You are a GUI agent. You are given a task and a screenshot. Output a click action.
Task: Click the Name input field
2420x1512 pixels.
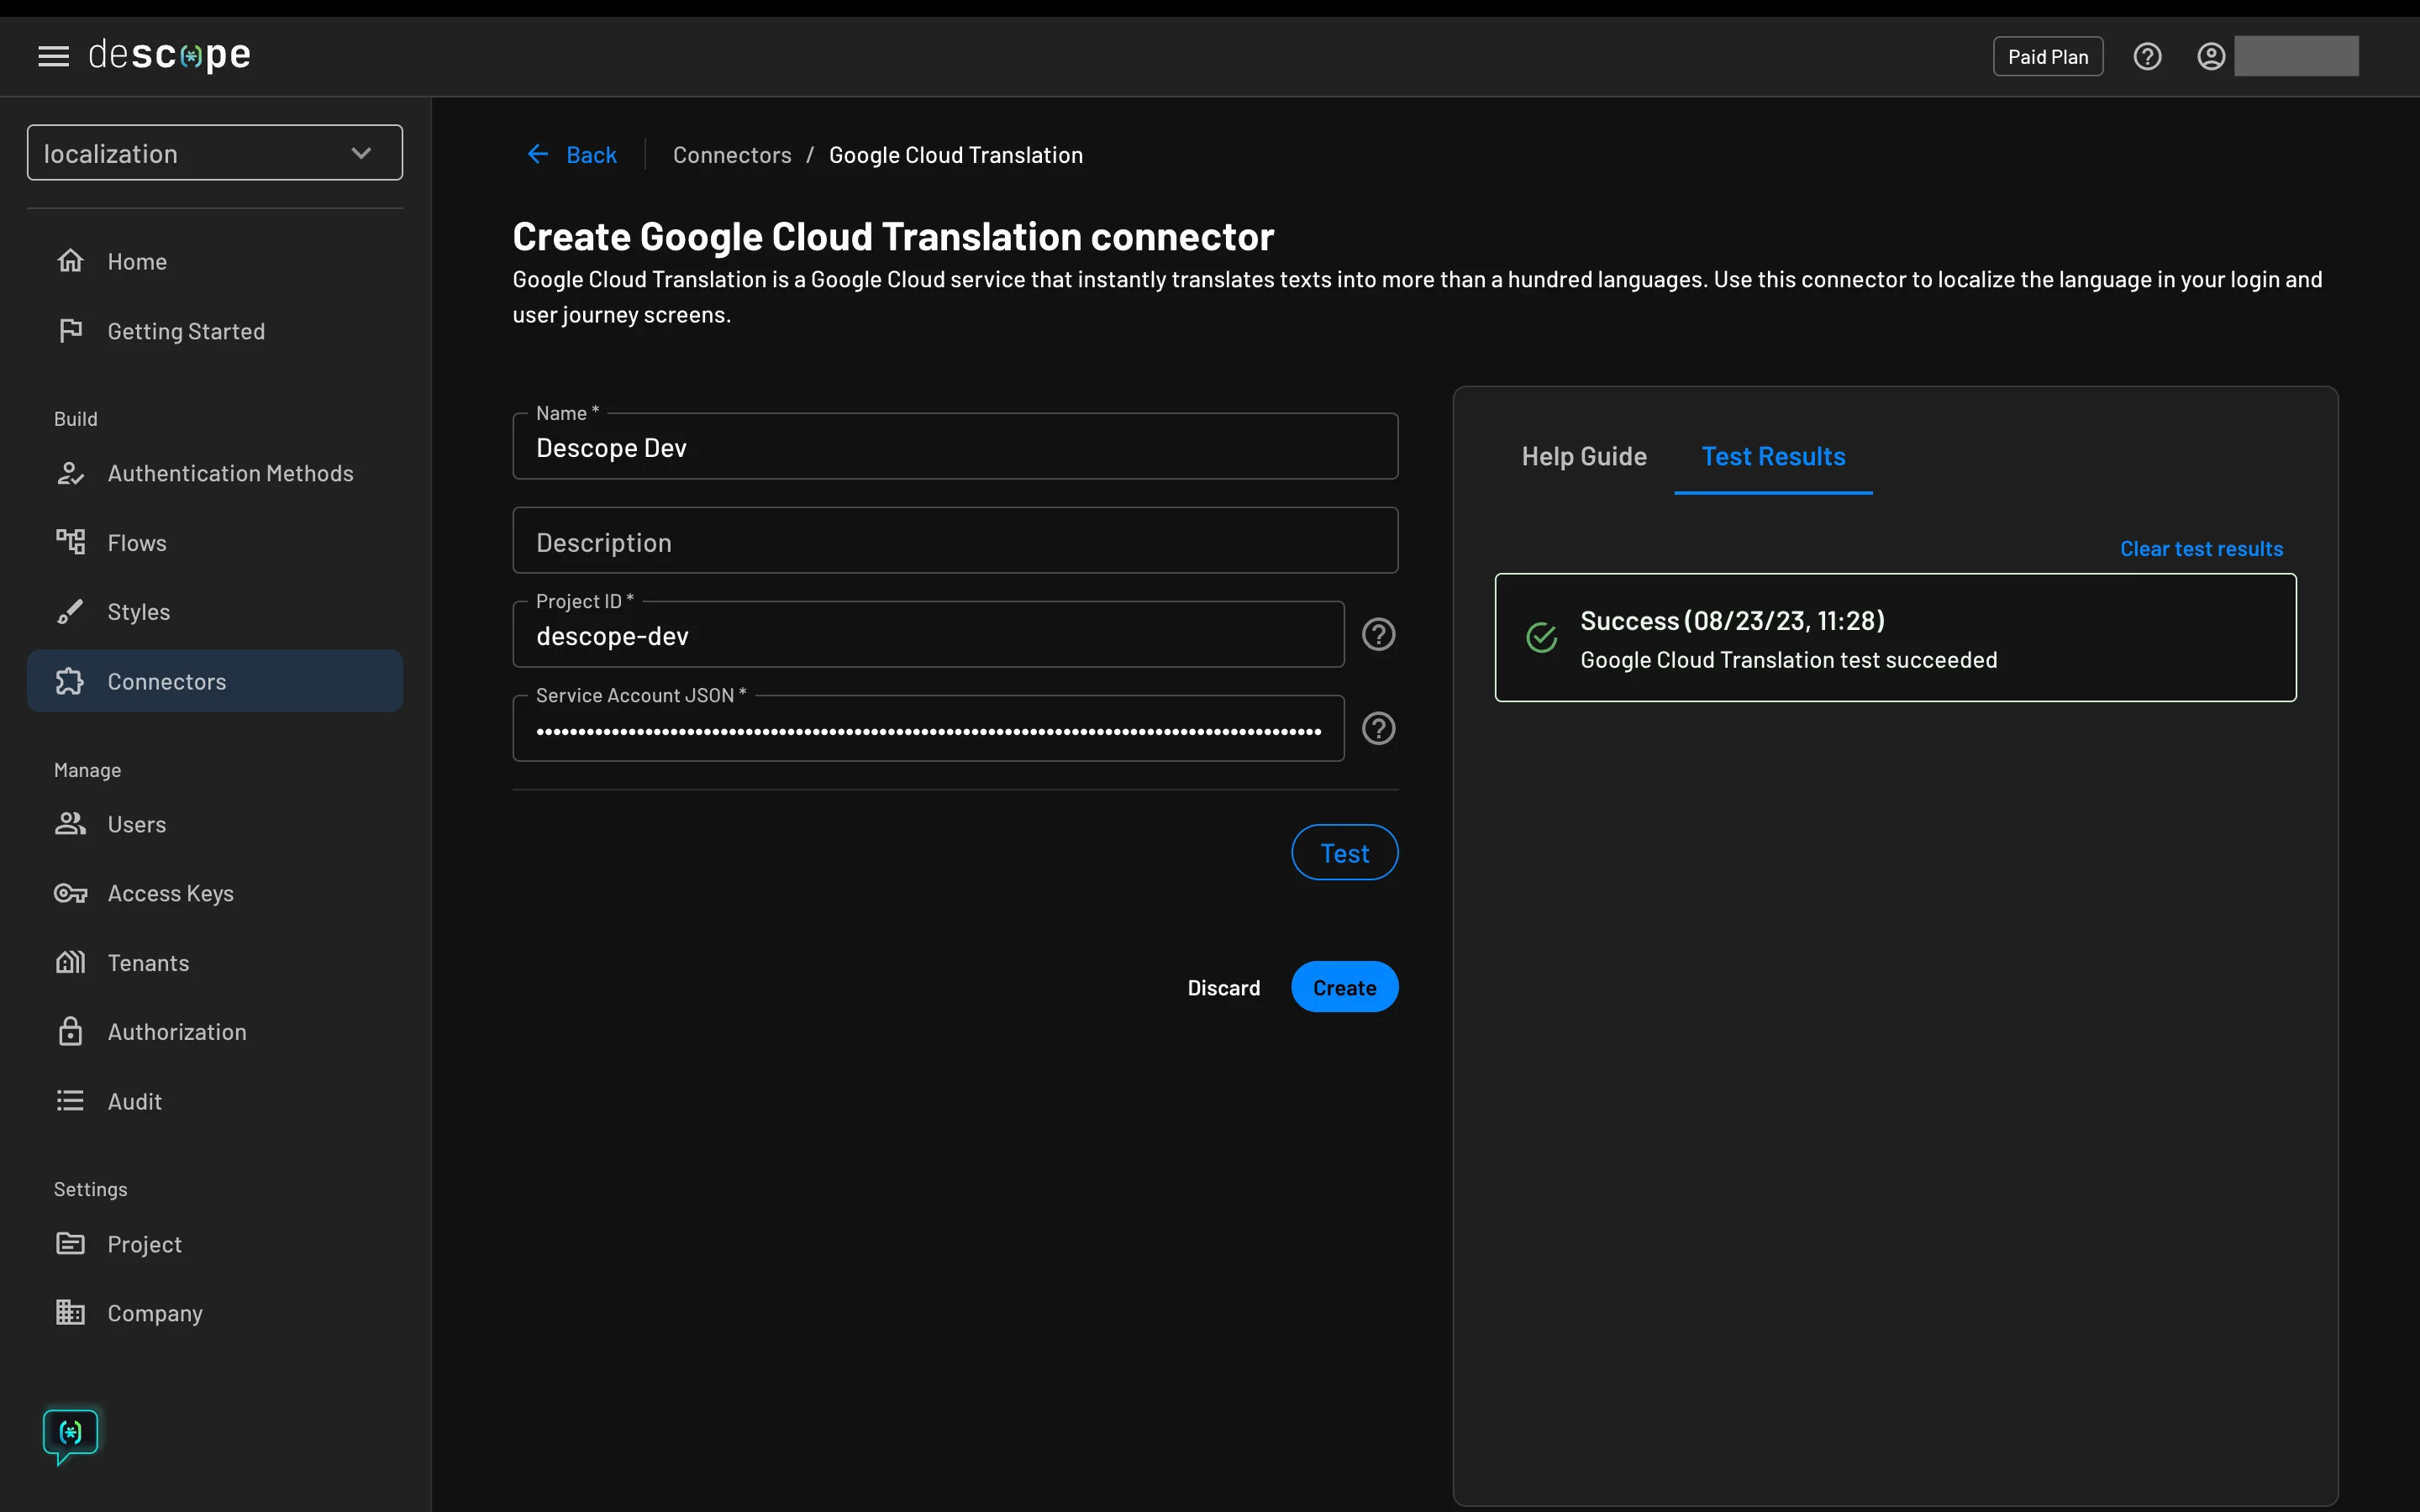(x=955, y=446)
